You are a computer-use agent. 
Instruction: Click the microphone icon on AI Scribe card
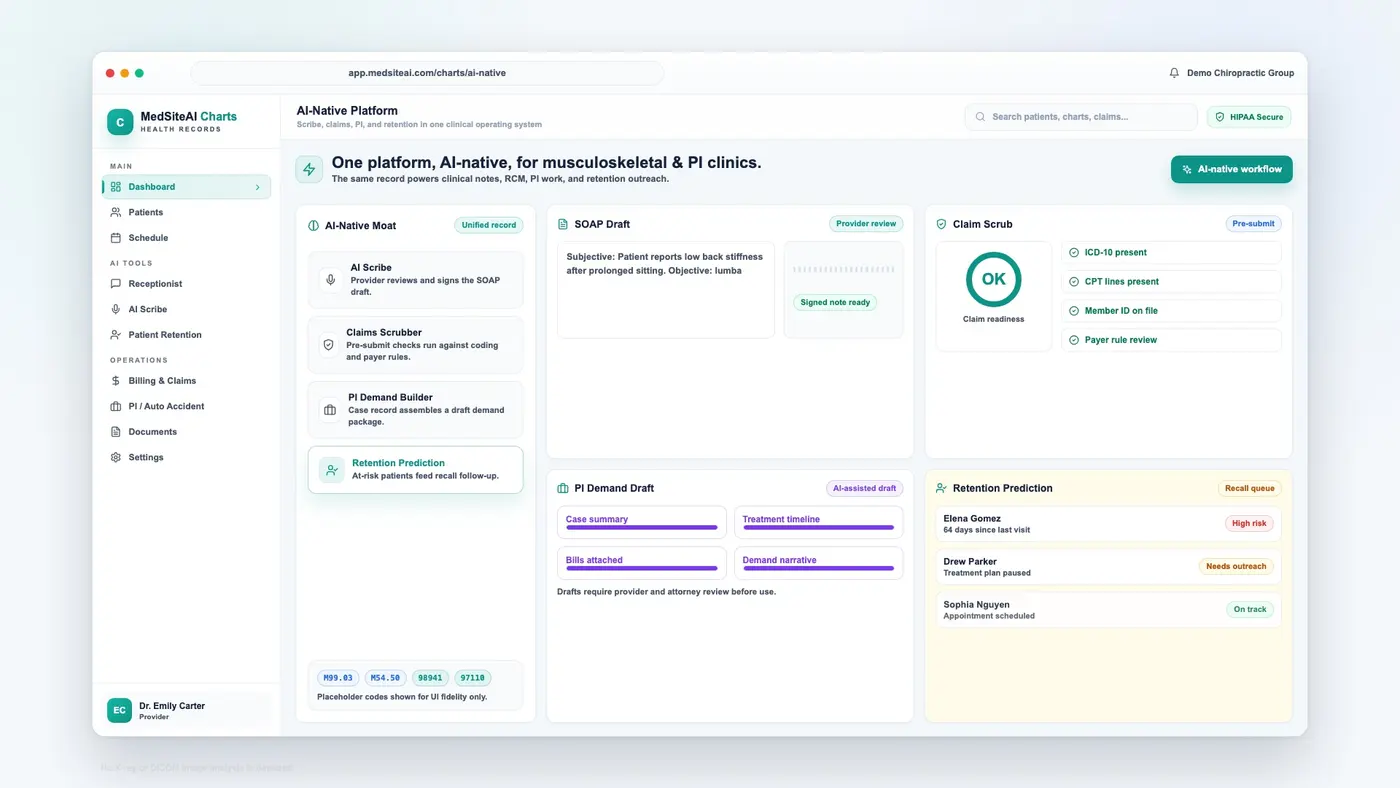pyautogui.click(x=331, y=280)
